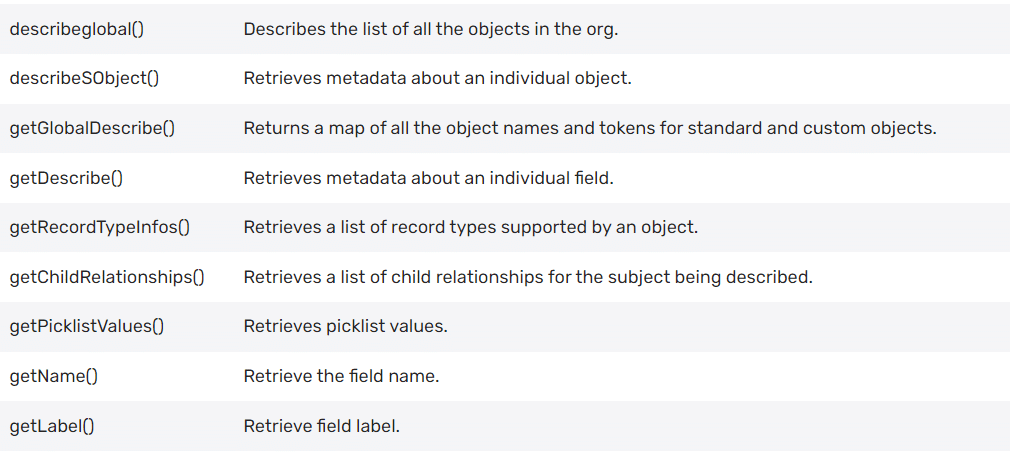Click description 'Describes the list of all the objects'
The height and width of the screenshot is (464, 1010).
click(x=431, y=29)
